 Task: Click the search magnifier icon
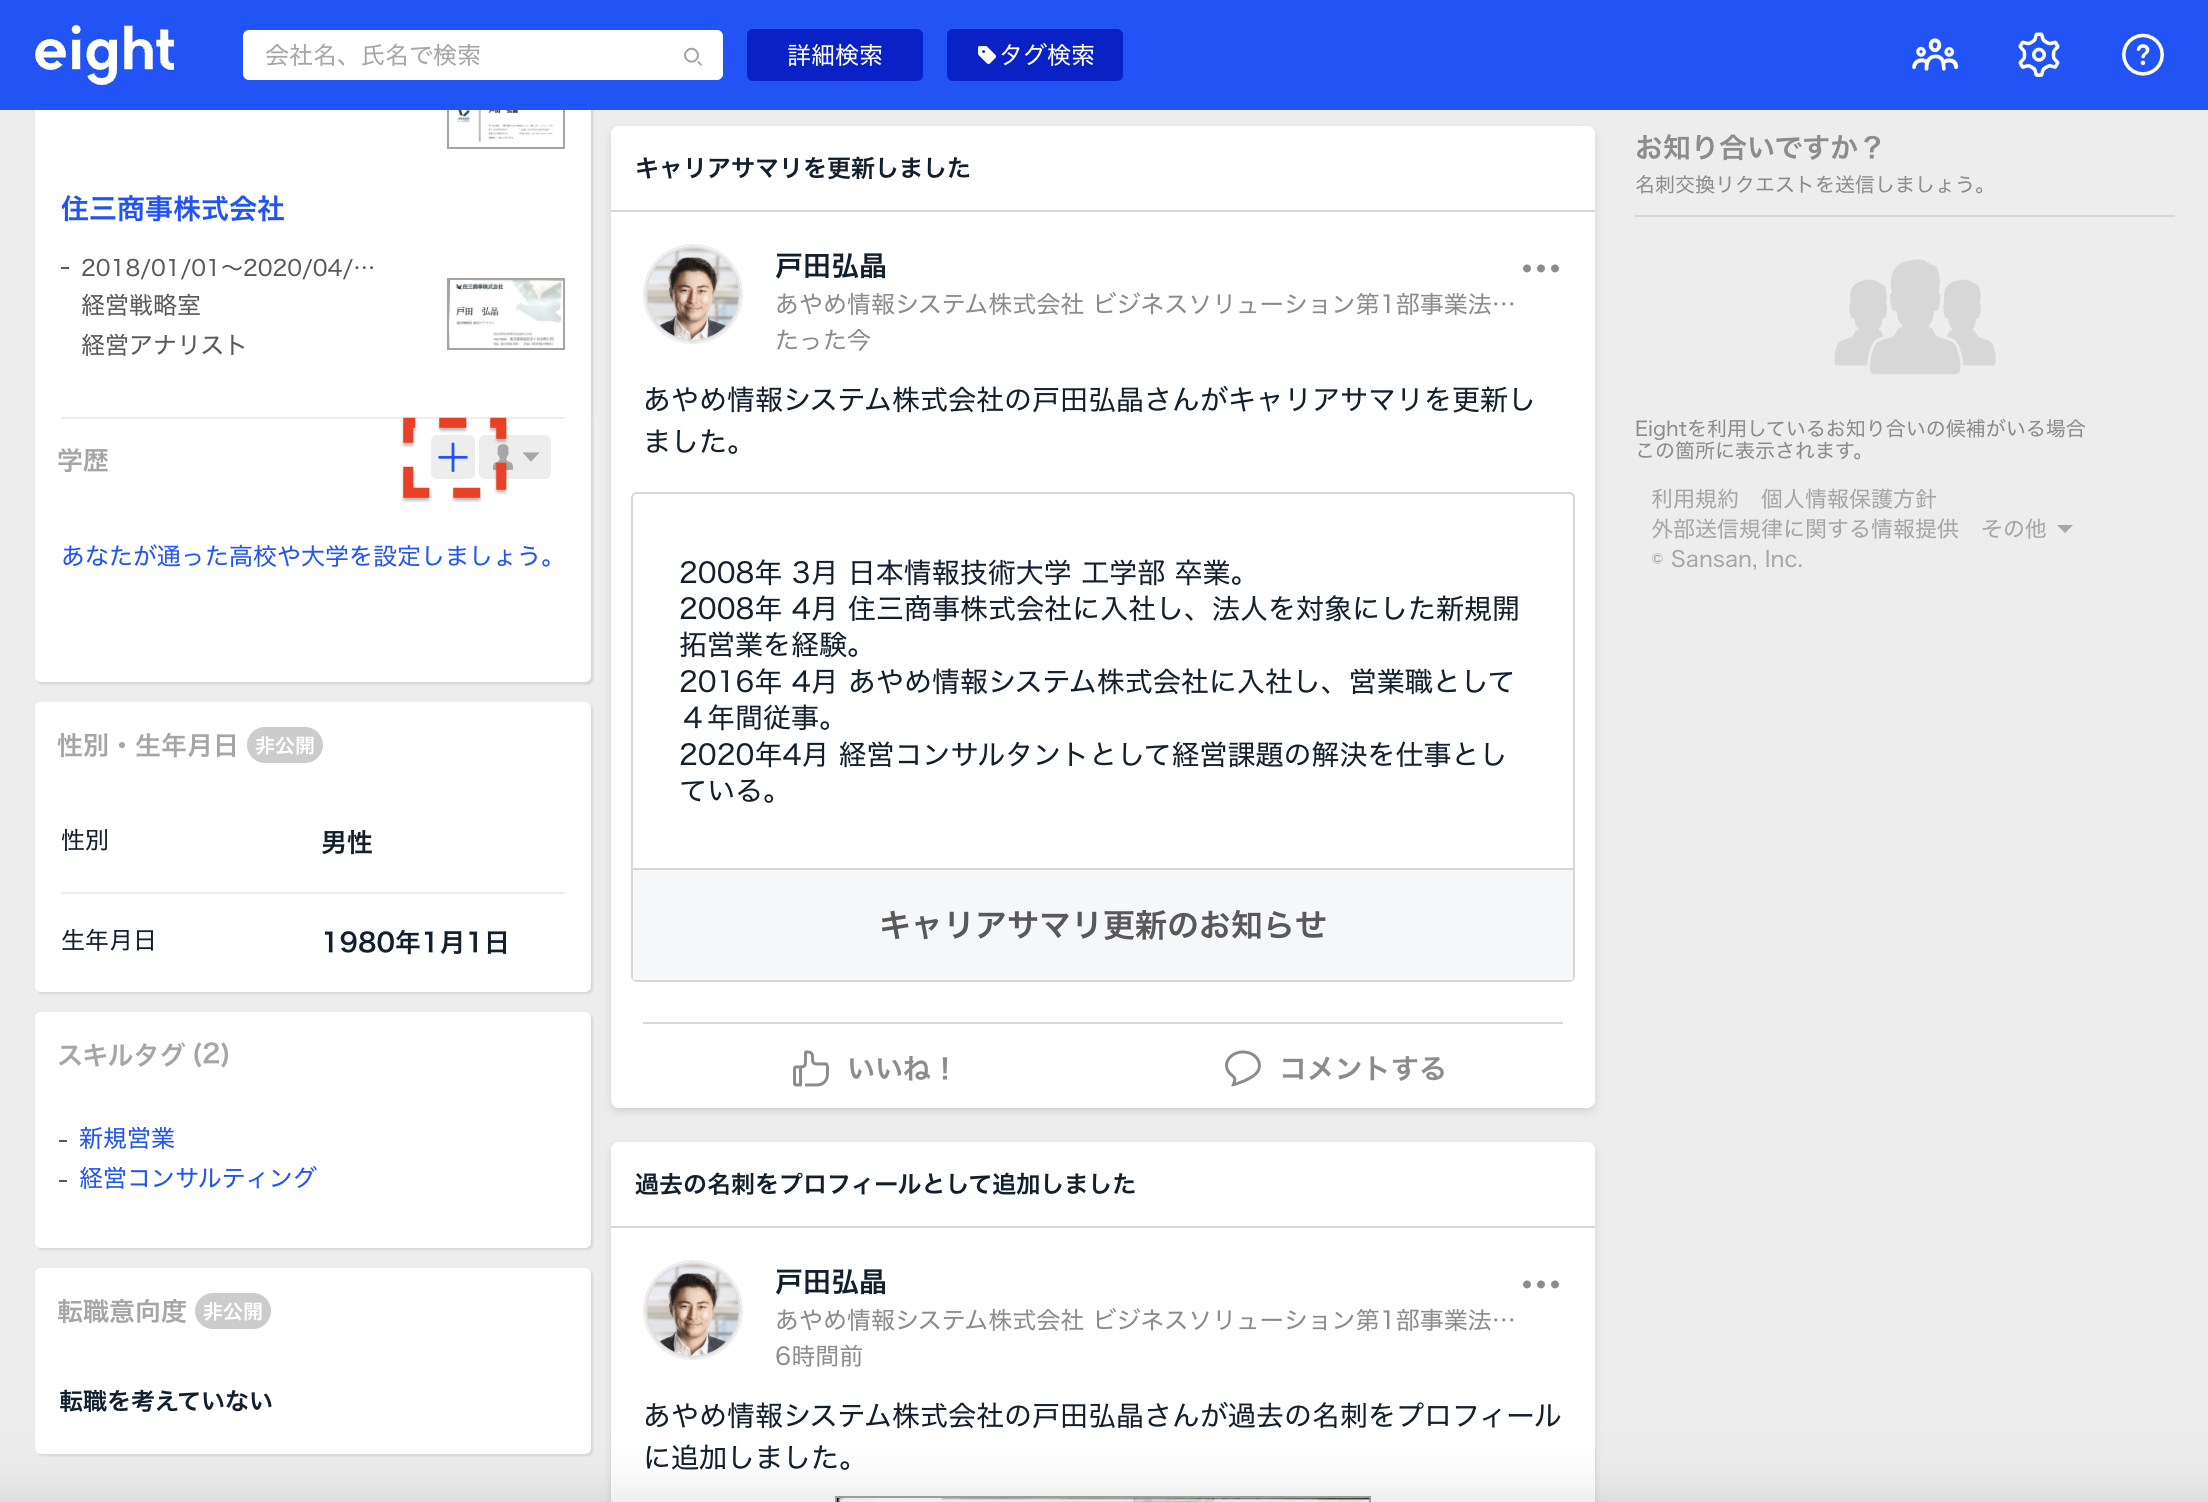pyautogui.click(x=692, y=56)
